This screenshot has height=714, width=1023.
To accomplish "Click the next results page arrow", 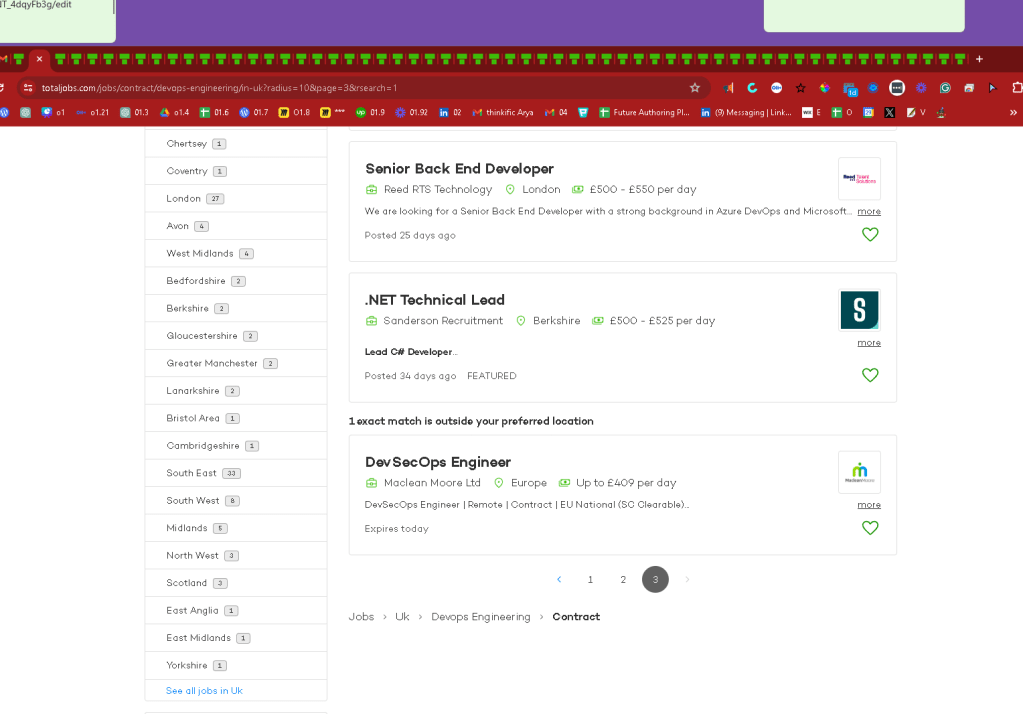I will click(x=687, y=580).
